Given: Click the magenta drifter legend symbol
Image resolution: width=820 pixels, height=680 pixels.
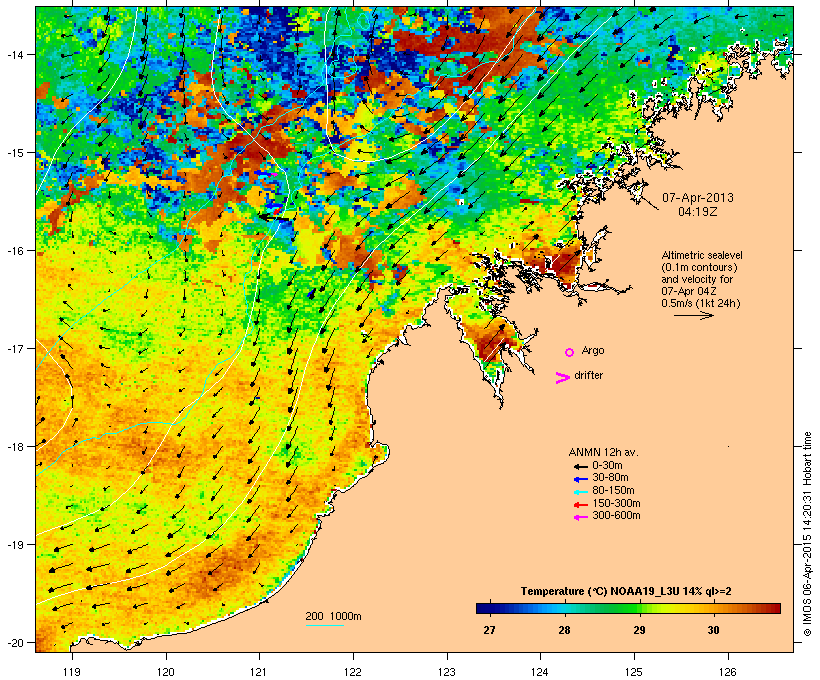Looking at the screenshot, I should [x=562, y=378].
